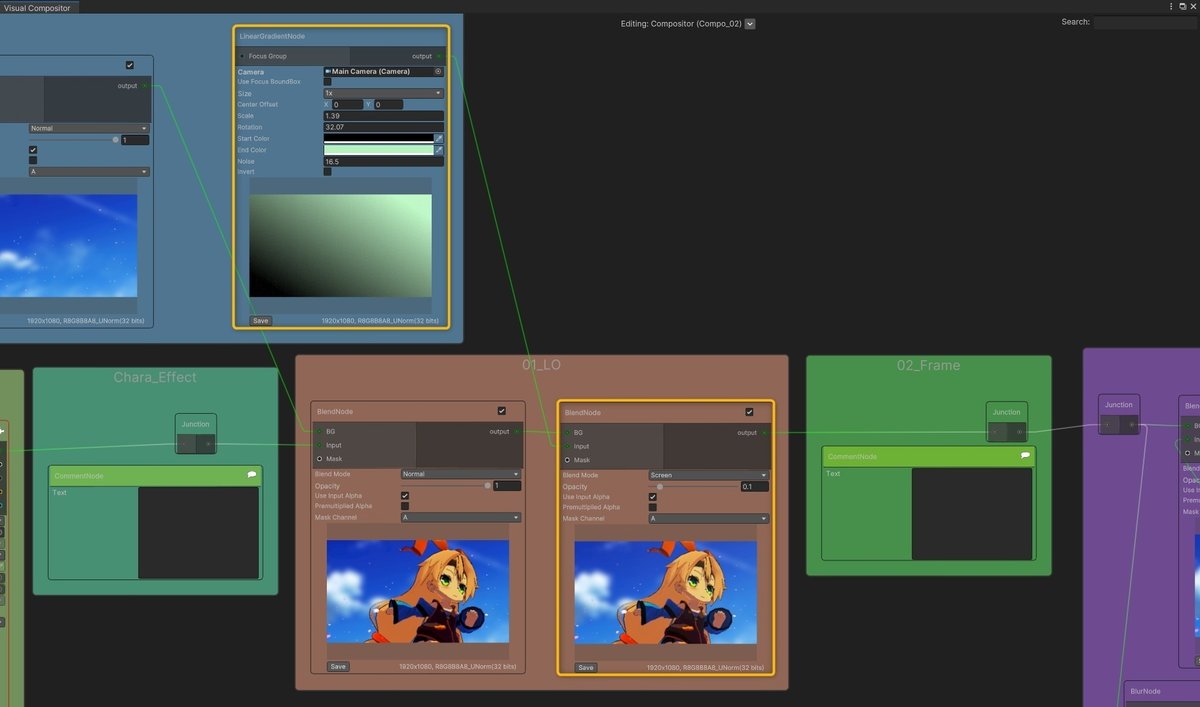Click output port of Normal BlendNode
The height and width of the screenshot is (707, 1200).
(x=517, y=432)
